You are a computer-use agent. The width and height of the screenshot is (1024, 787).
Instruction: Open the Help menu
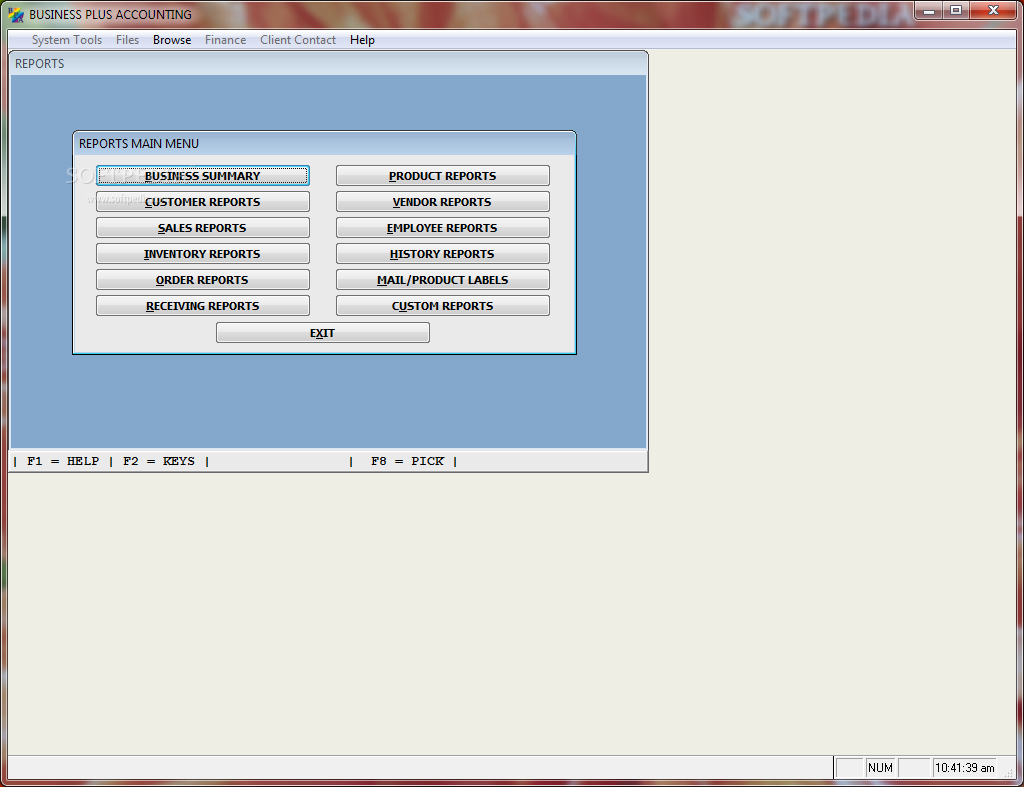[362, 40]
